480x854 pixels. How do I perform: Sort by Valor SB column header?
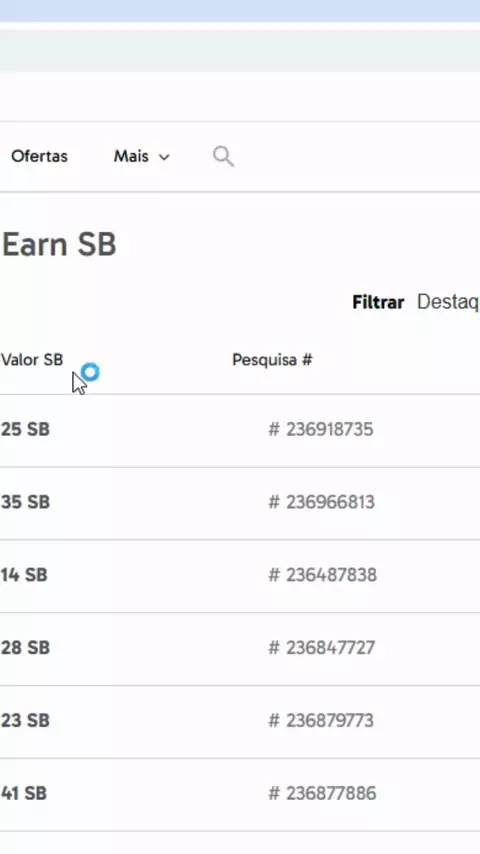32,360
